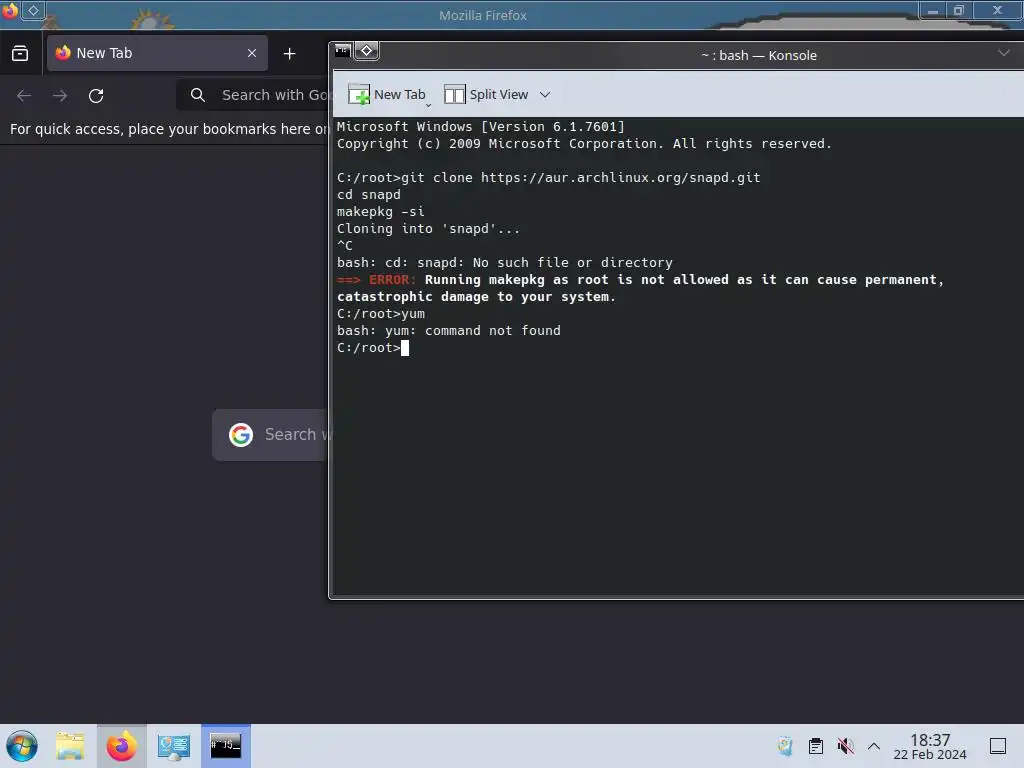Click the Google search box on the Firefox new tab page
1024x768 pixels.
[271, 435]
